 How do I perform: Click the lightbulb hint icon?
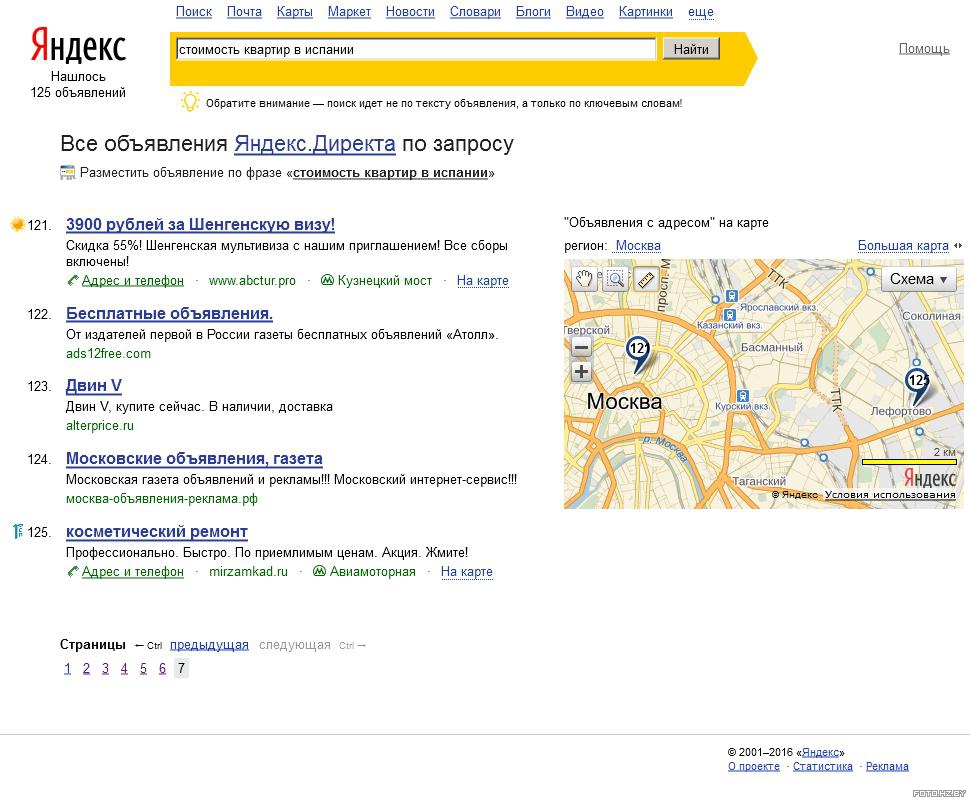click(x=190, y=102)
